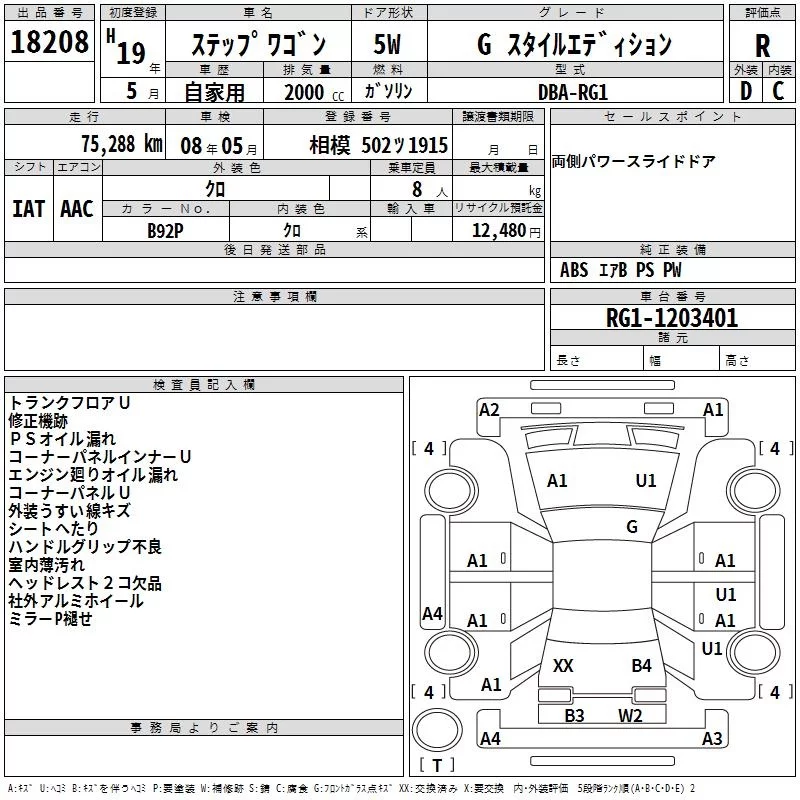Click the 検査員記入欄 section header
The height and width of the screenshot is (800, 800).
pyautogui.click(x=204, y=385)
